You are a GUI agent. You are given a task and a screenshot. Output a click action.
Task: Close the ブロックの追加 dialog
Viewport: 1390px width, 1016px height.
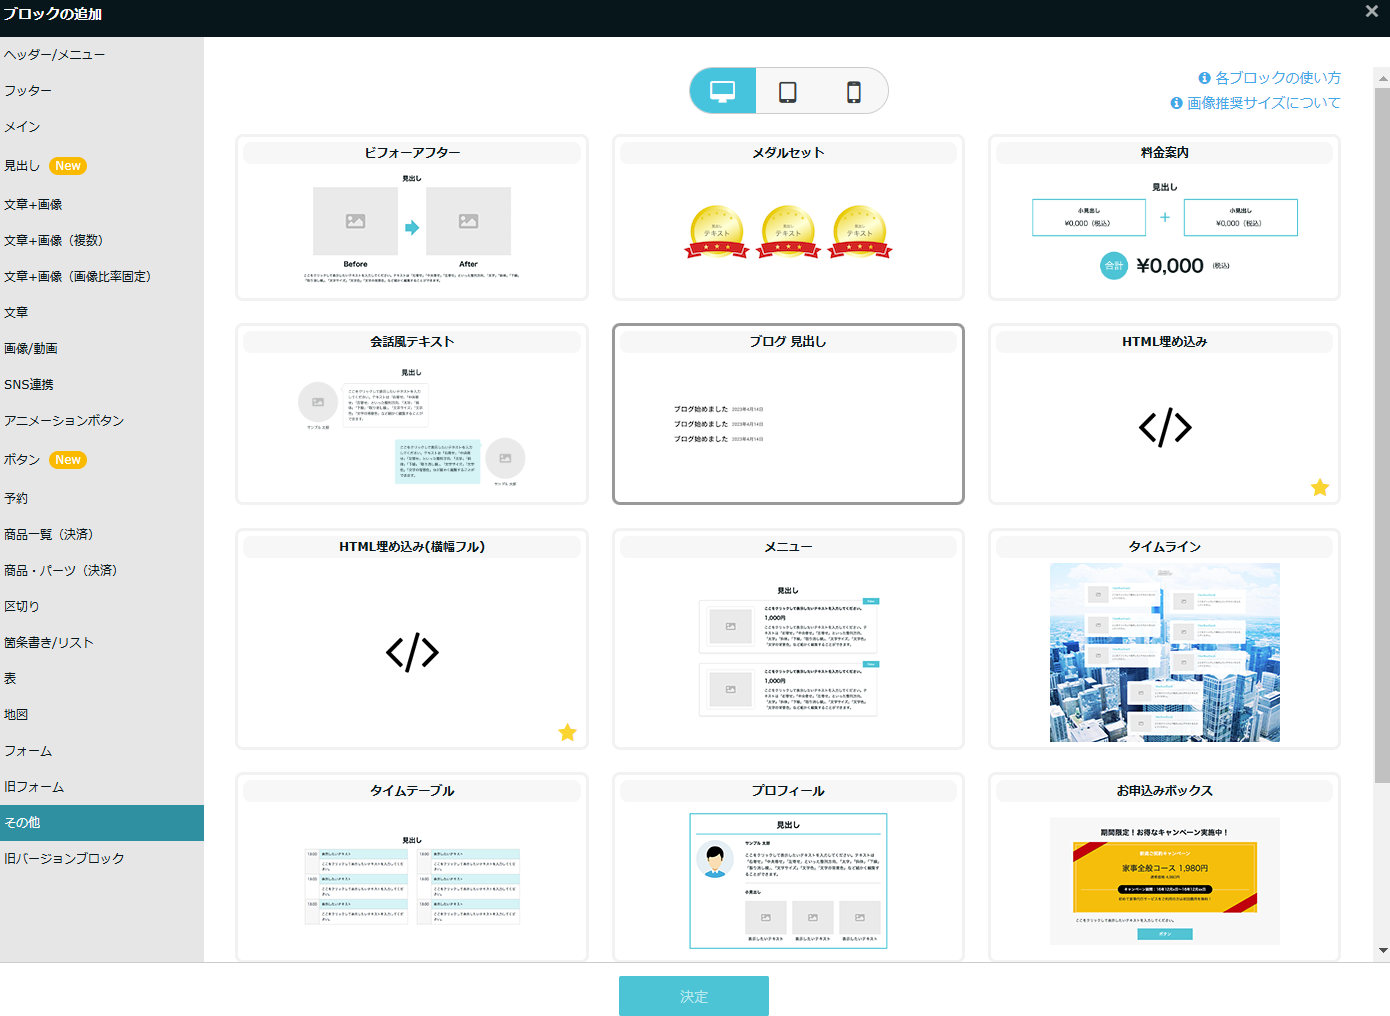coord(1371,11)
